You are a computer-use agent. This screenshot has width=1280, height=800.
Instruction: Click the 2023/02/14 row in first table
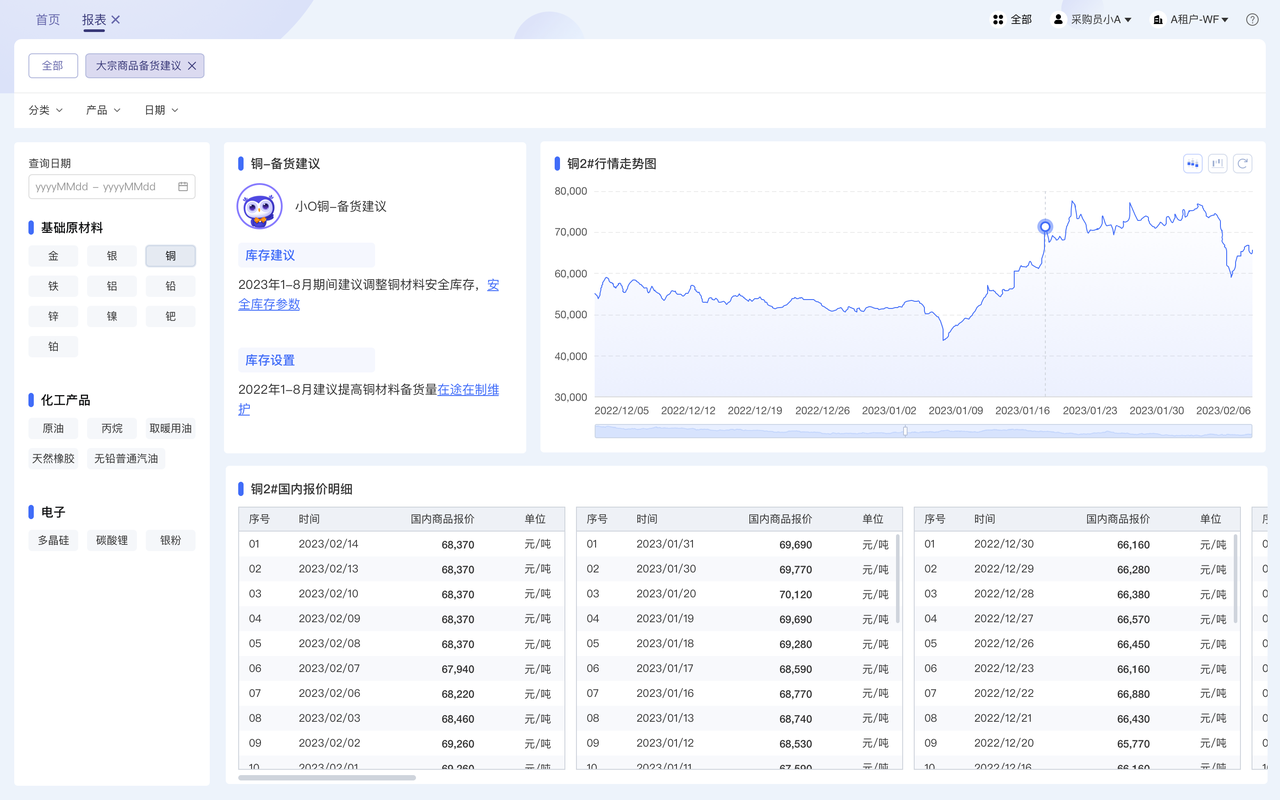click(401, 544)
